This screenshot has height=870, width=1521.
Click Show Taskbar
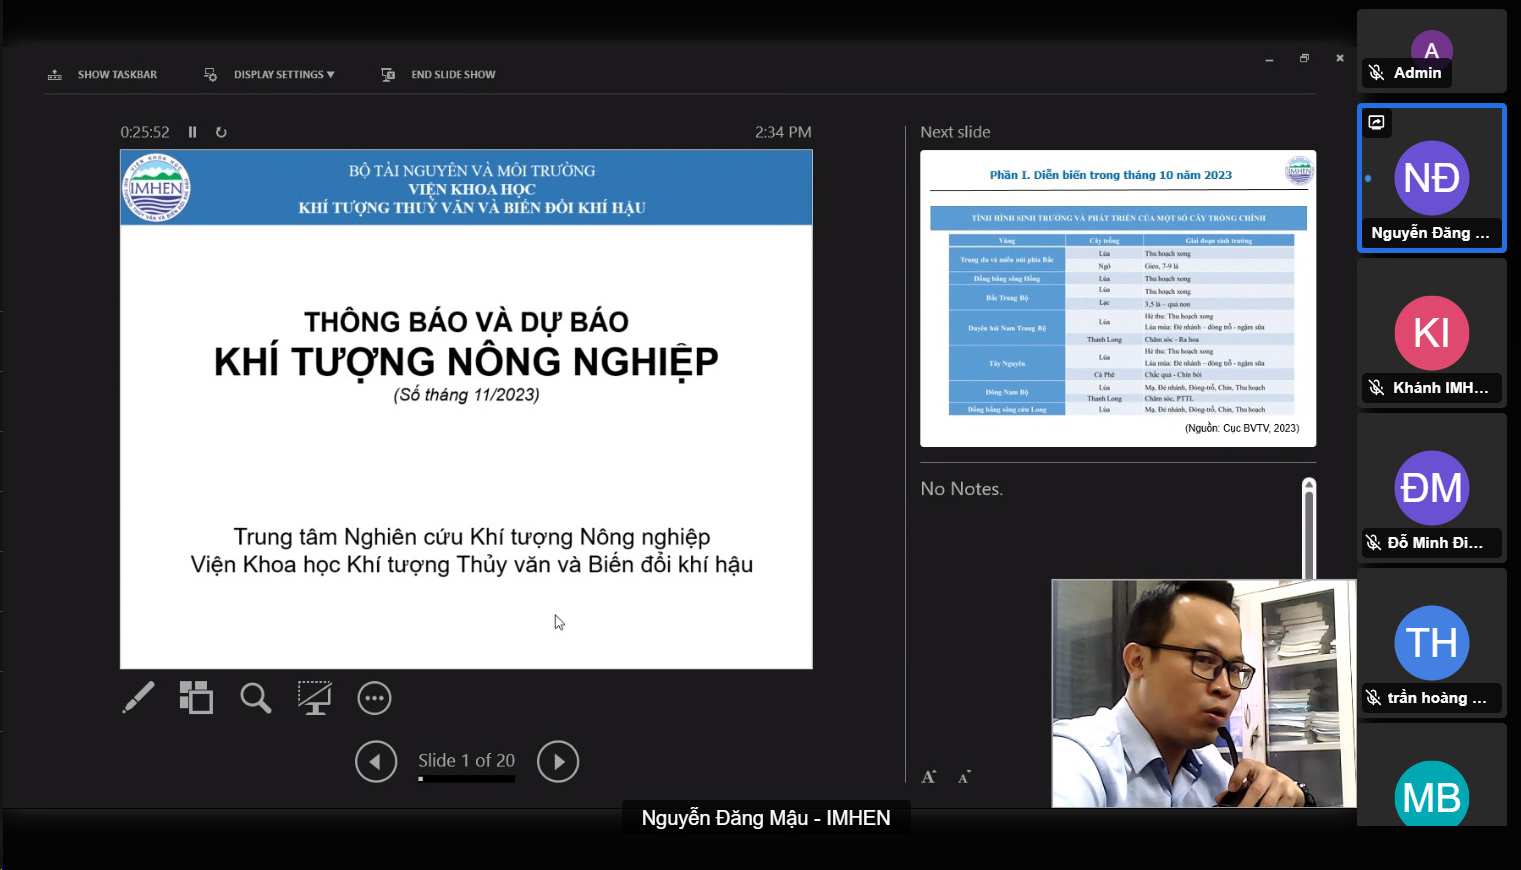coord(103,75)
